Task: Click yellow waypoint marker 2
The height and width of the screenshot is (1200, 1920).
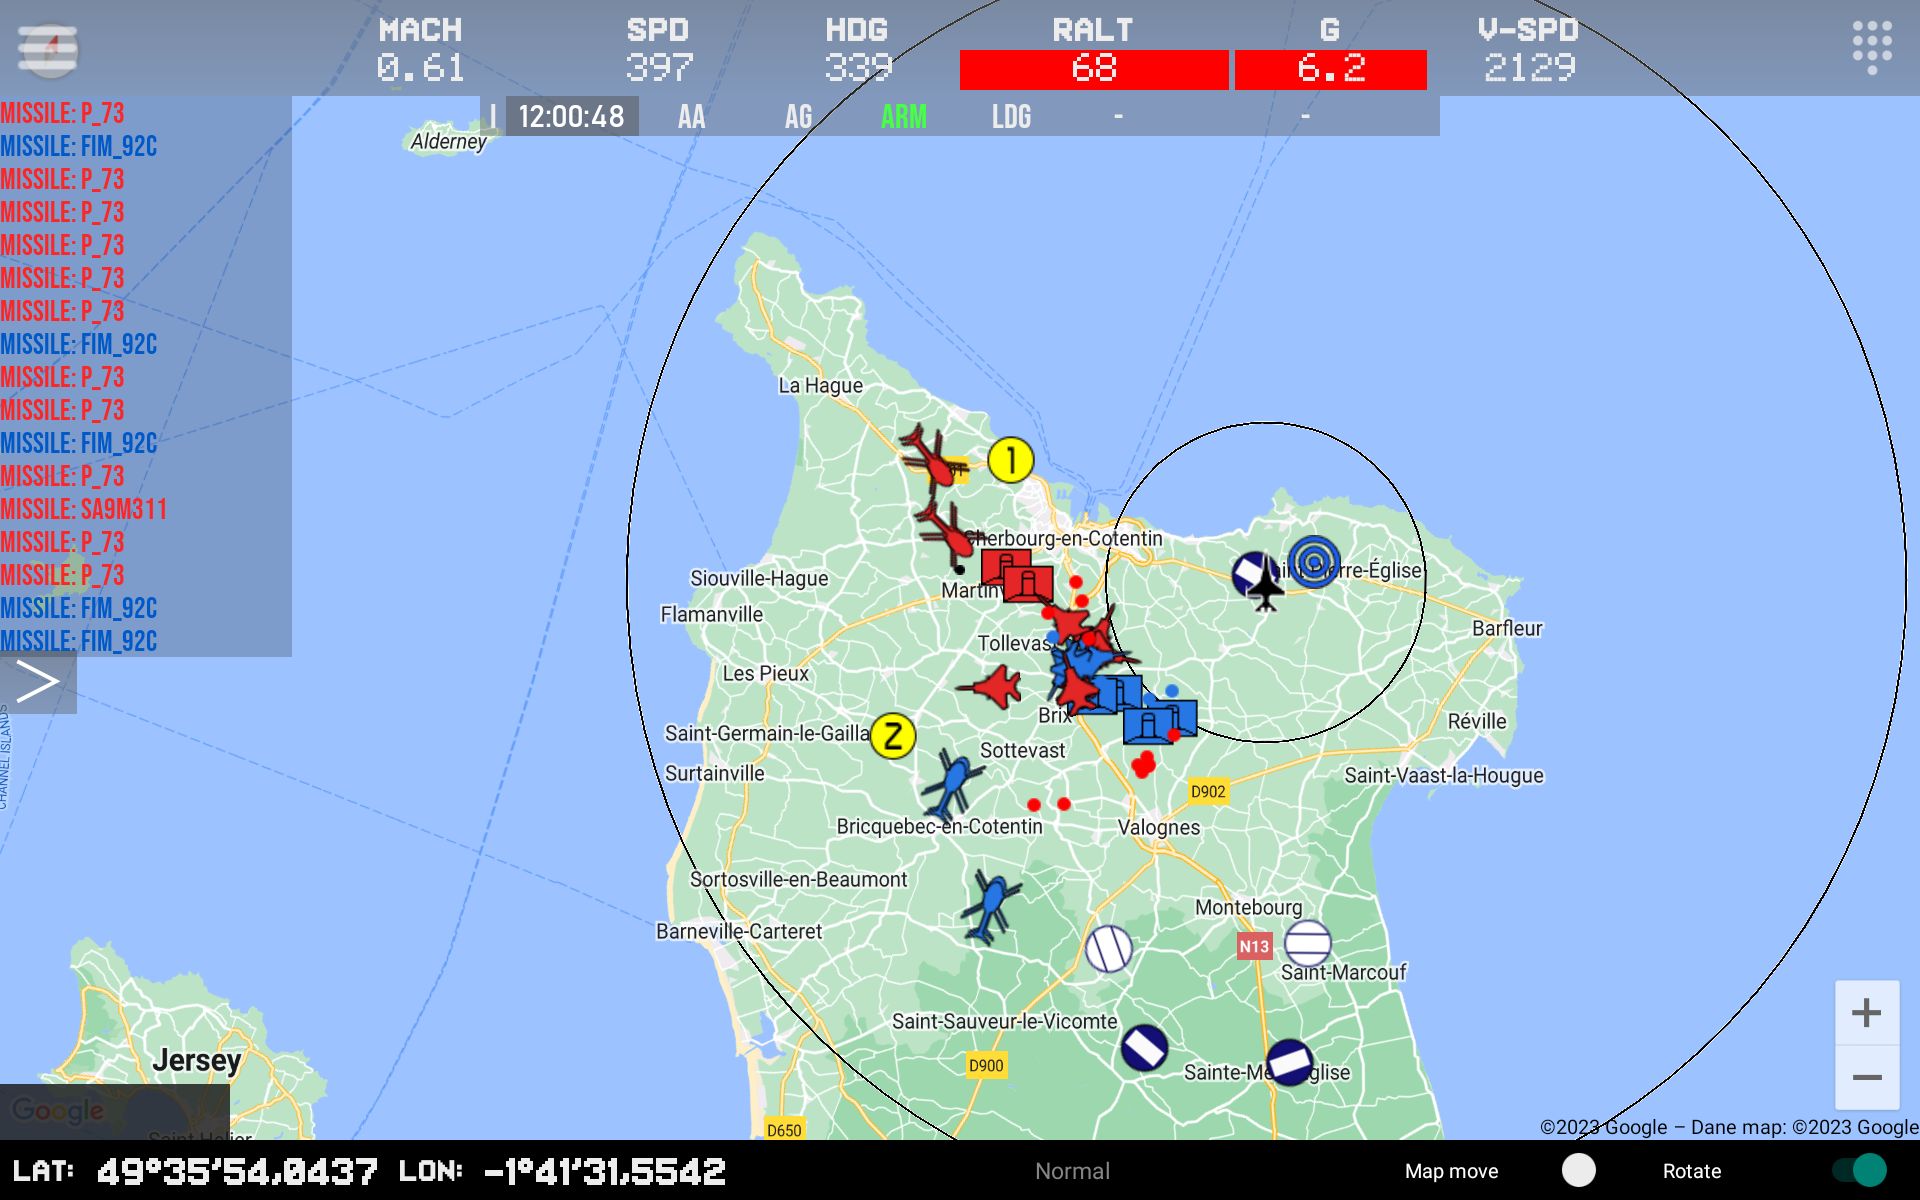Action: click(893, 737)
